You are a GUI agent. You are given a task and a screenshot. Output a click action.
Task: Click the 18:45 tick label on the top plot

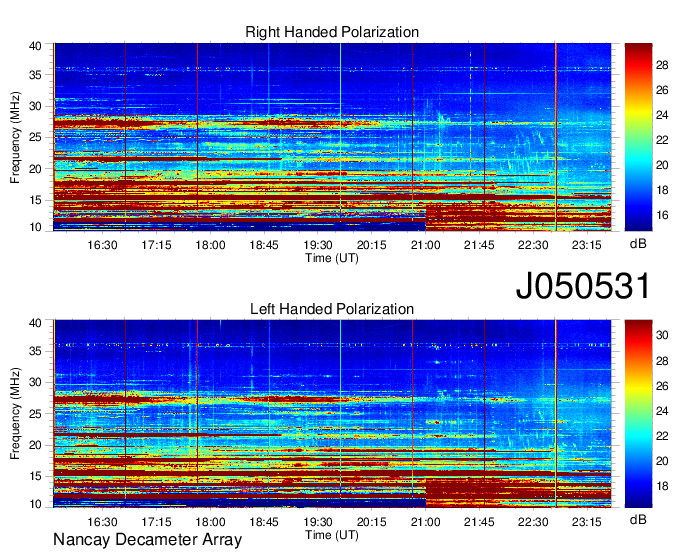264,245
